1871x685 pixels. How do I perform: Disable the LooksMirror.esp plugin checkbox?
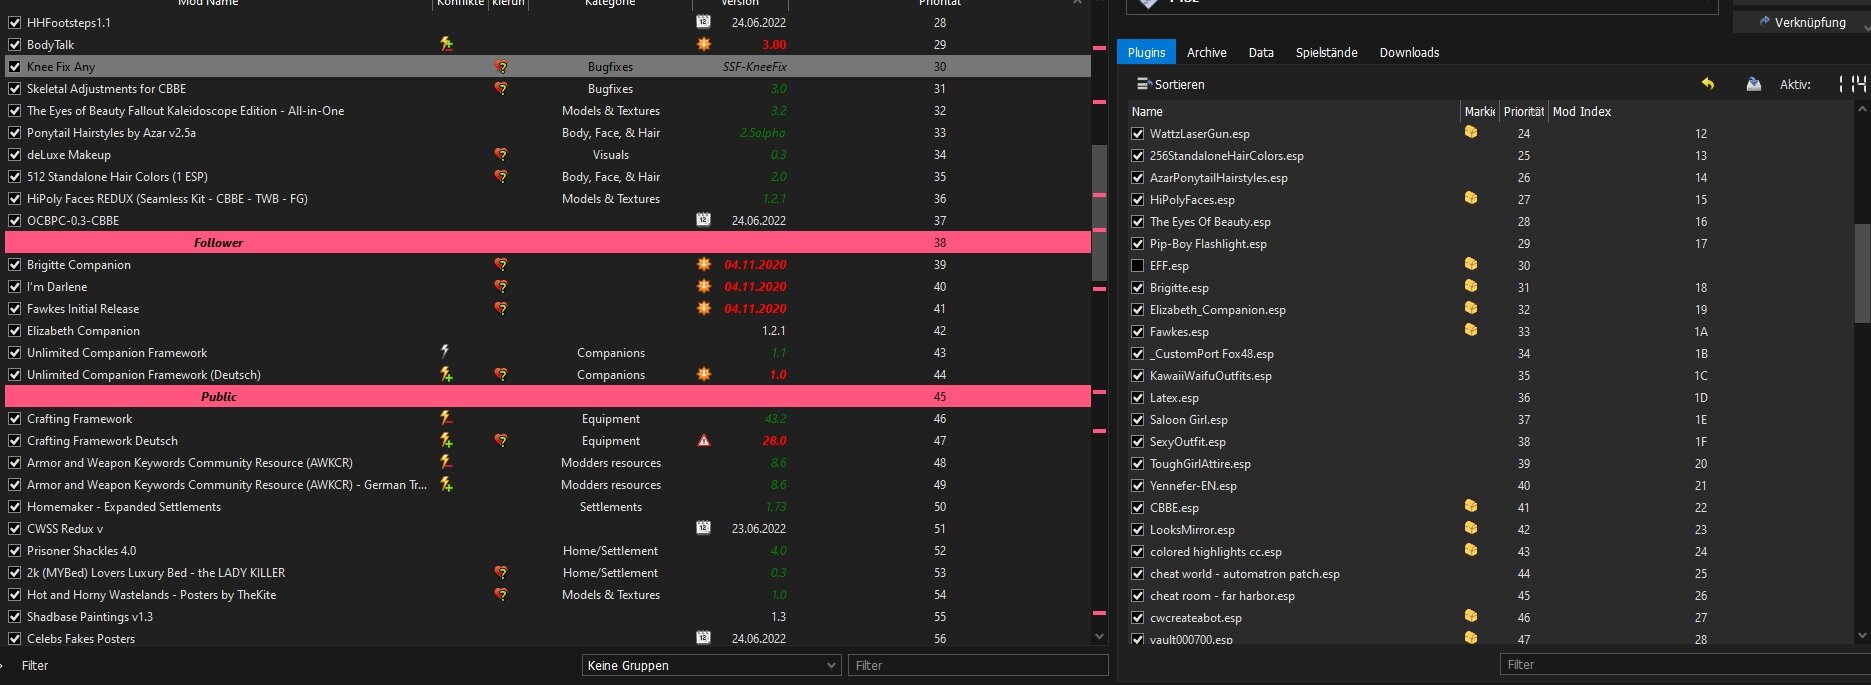point(1138,530)
